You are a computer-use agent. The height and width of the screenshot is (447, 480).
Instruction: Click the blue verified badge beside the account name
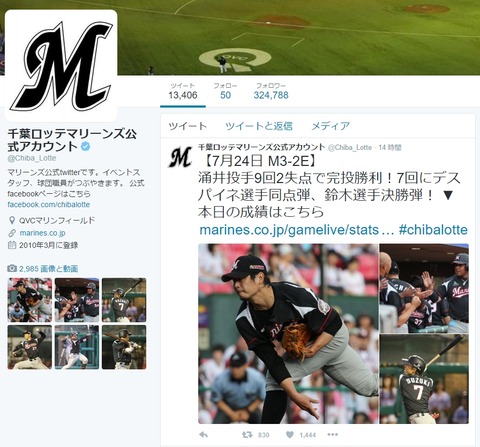coord(86,146)
